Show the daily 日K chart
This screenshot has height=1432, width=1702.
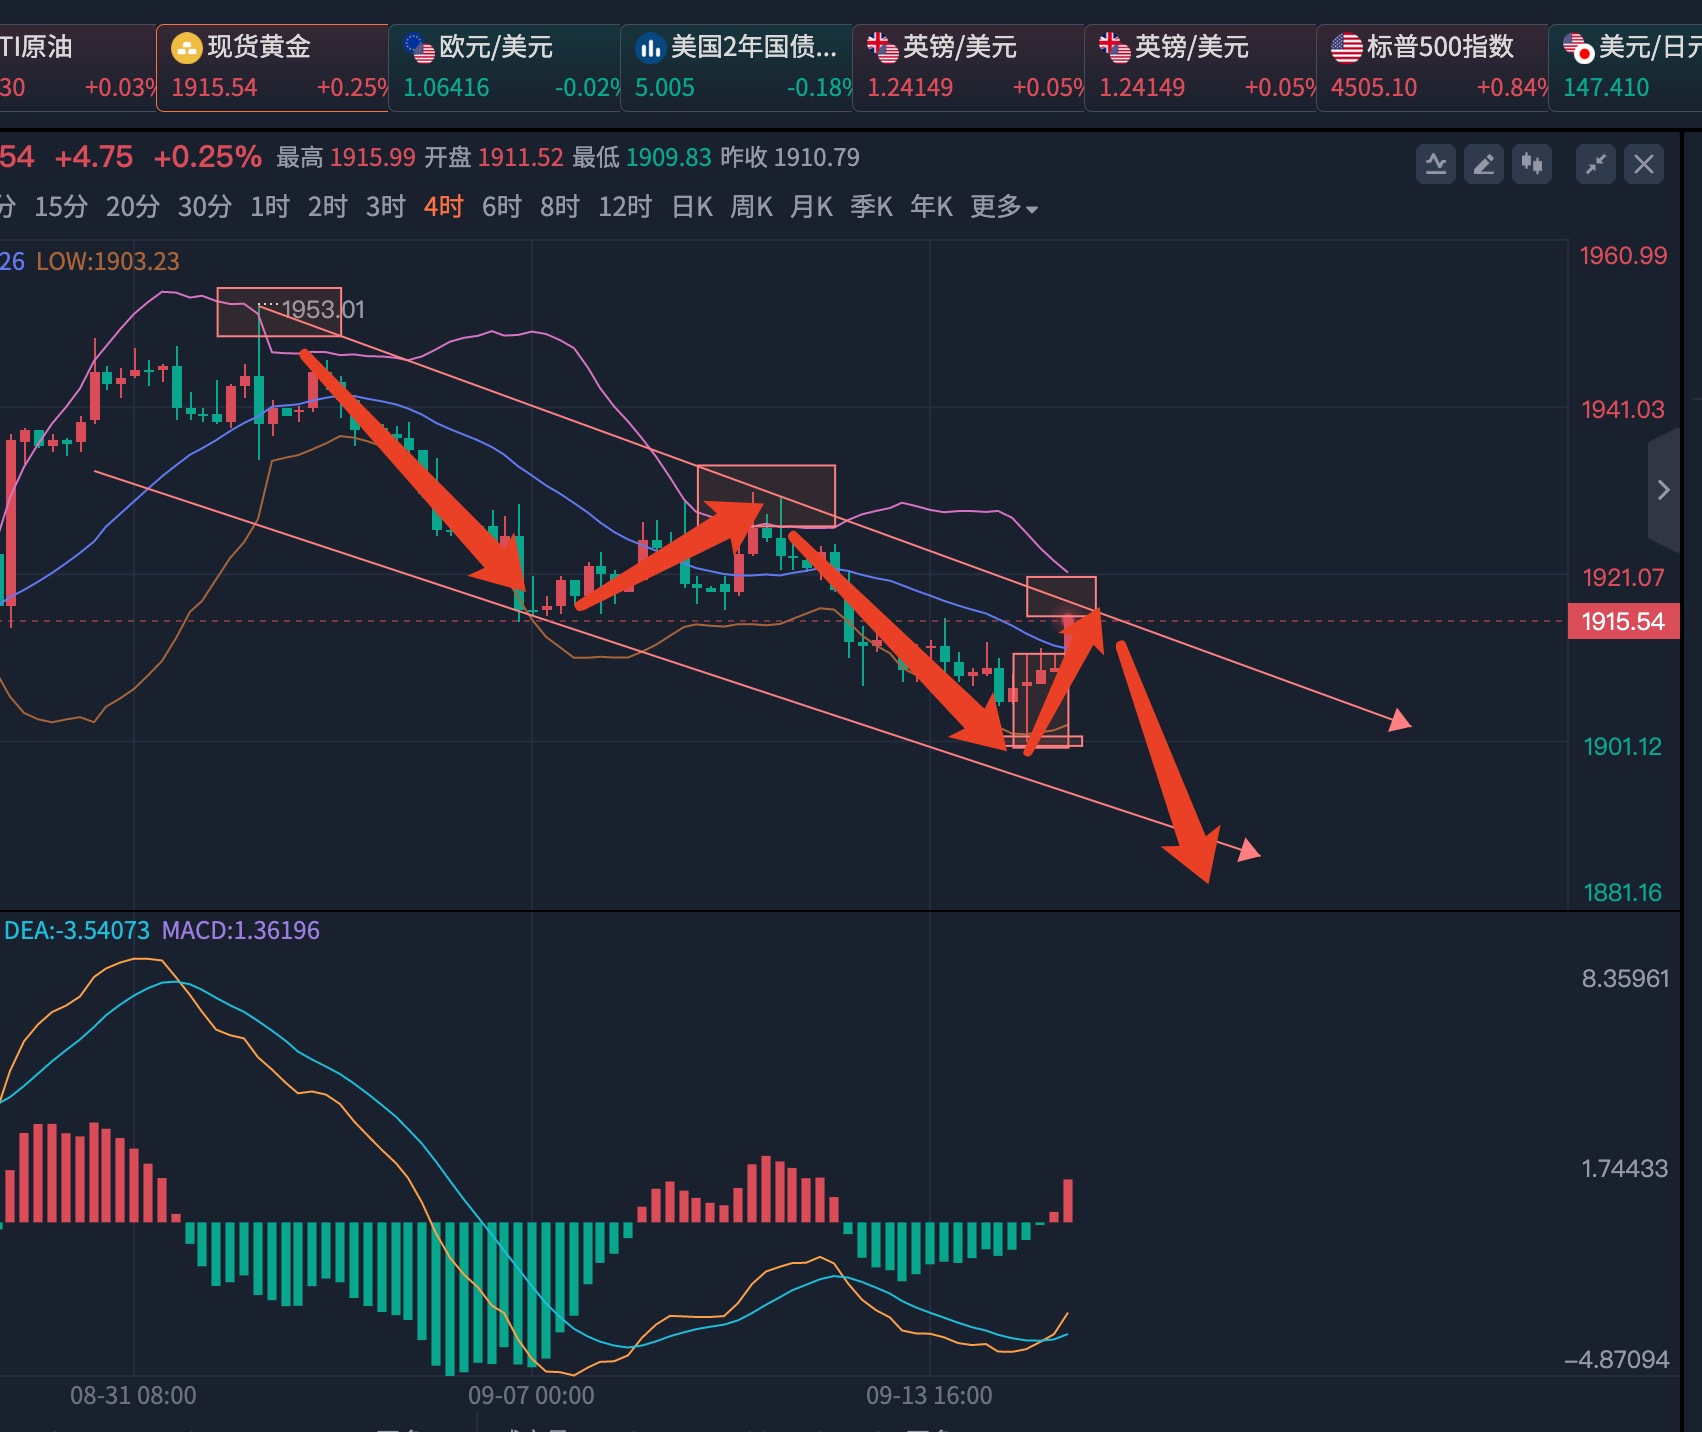pos(692,207)
